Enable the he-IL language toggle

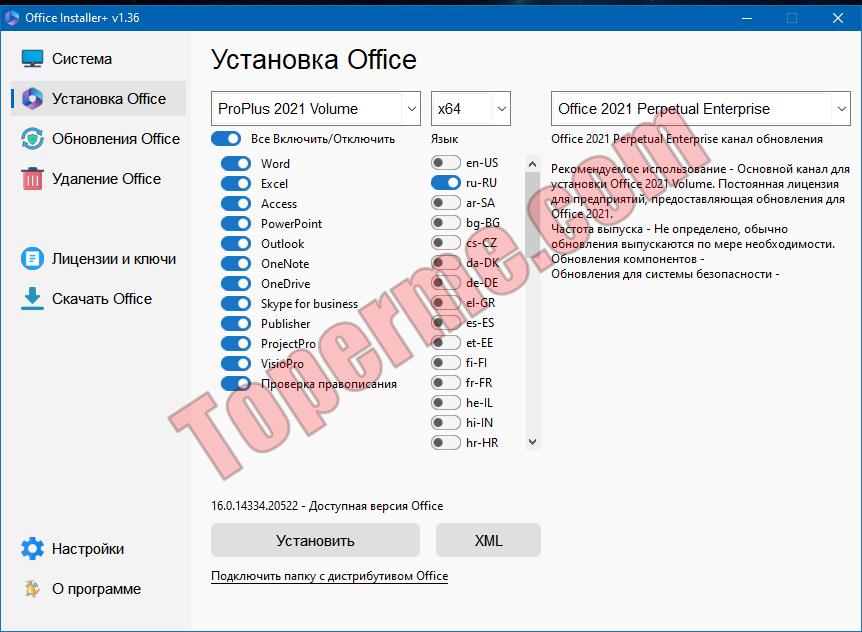click(x=446, y=403)
